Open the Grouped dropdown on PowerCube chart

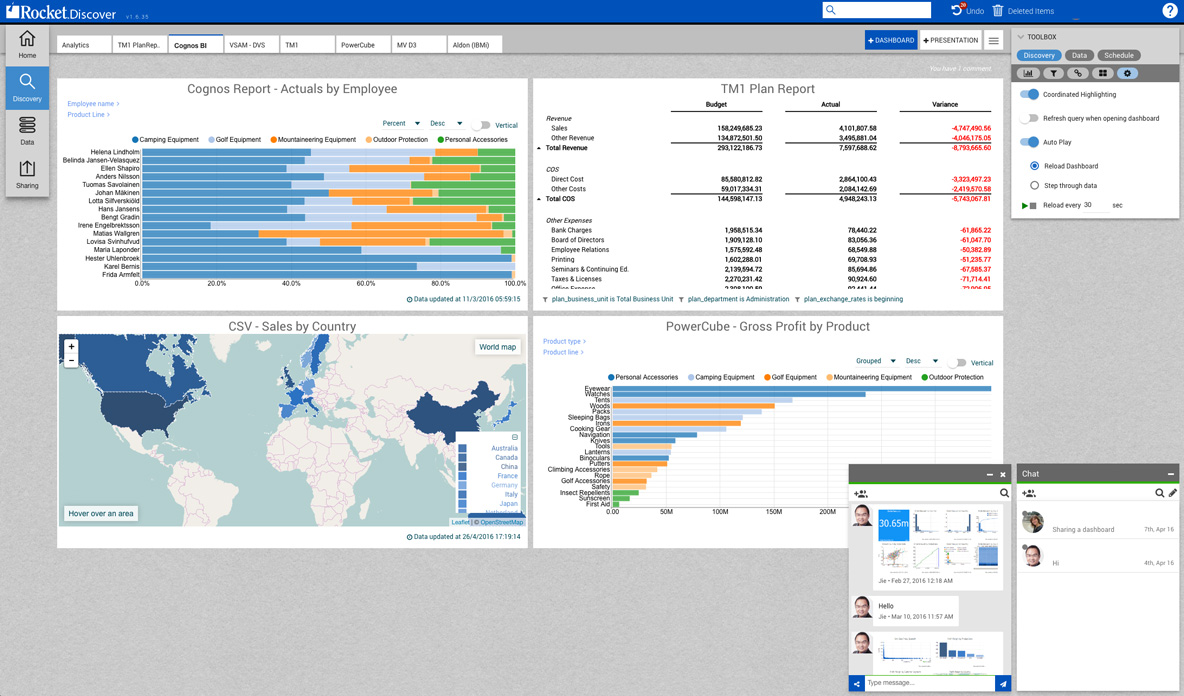tap(875, 362)
